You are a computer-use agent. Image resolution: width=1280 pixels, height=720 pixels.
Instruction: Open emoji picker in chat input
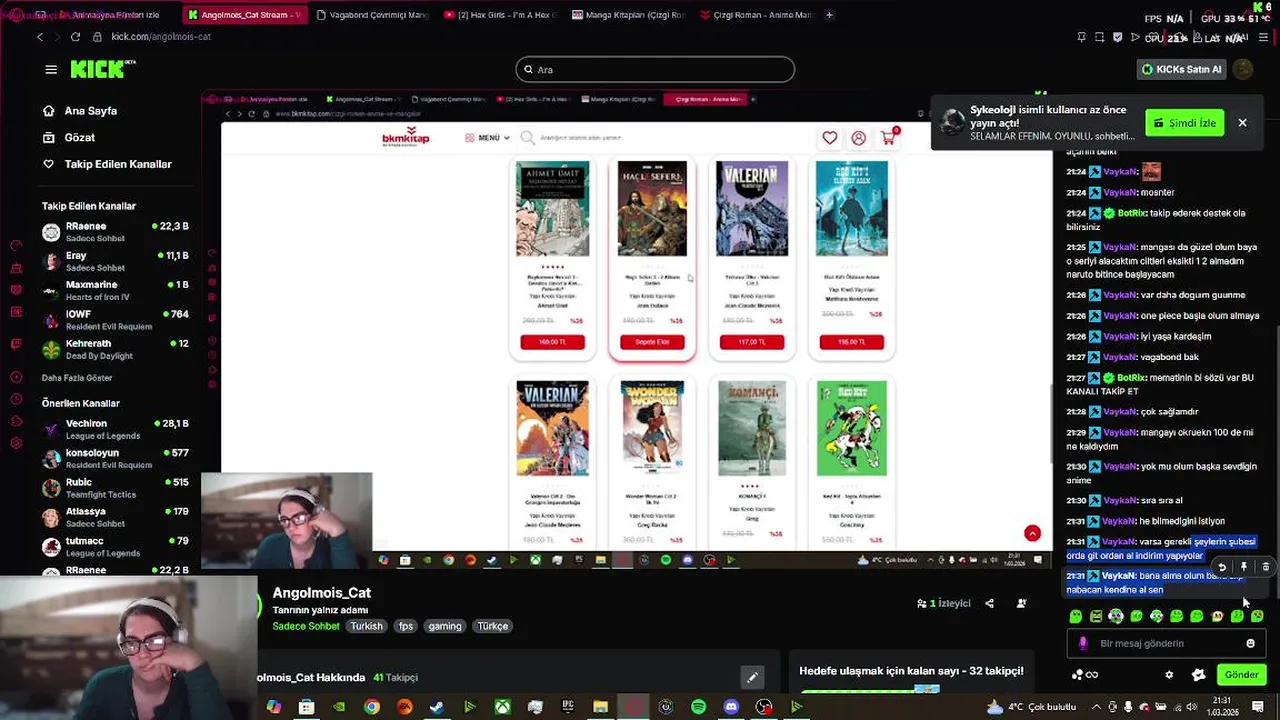[1250, 644]
